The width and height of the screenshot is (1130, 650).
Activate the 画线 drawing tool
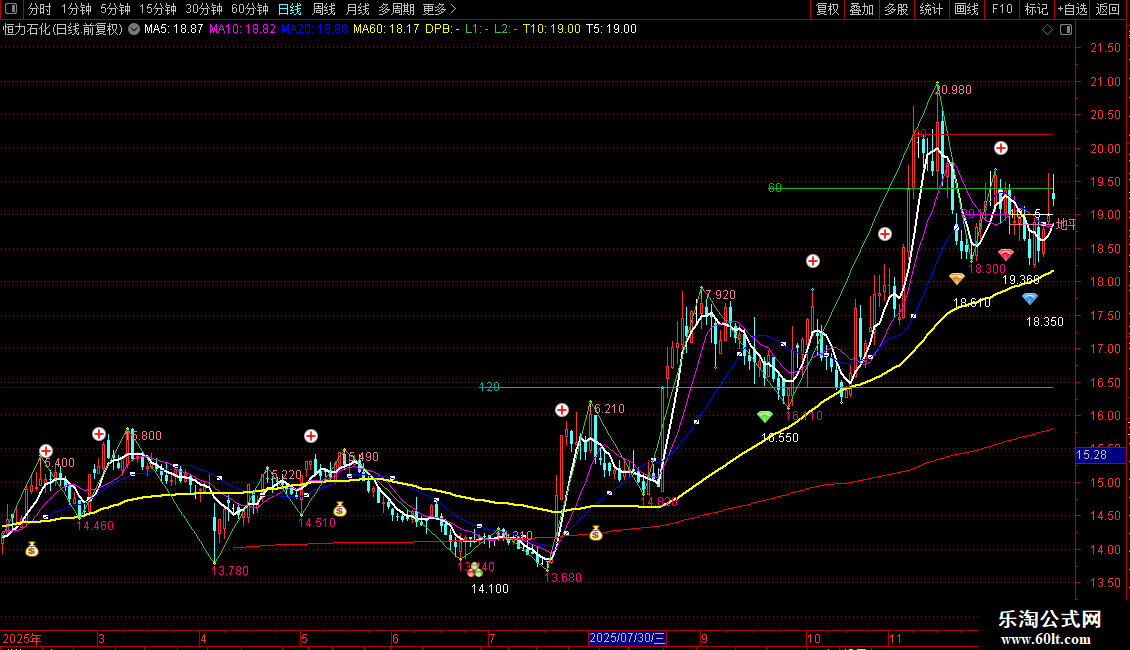pyautogui.click(x=966, y=9)
